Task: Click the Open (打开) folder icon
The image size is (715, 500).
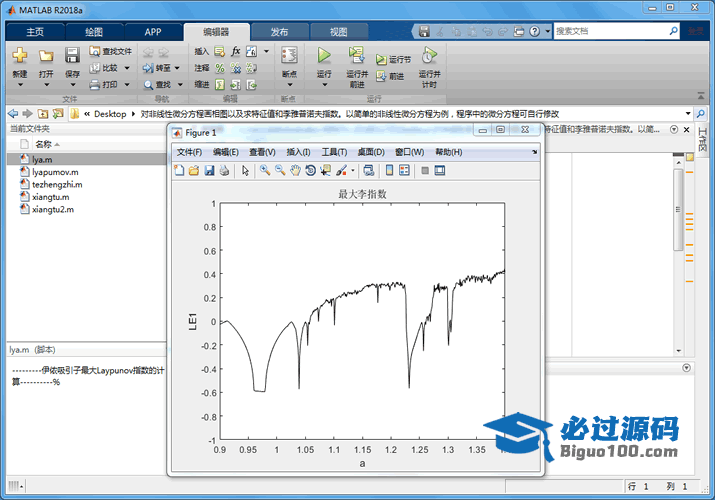Action: pos(46,56)
